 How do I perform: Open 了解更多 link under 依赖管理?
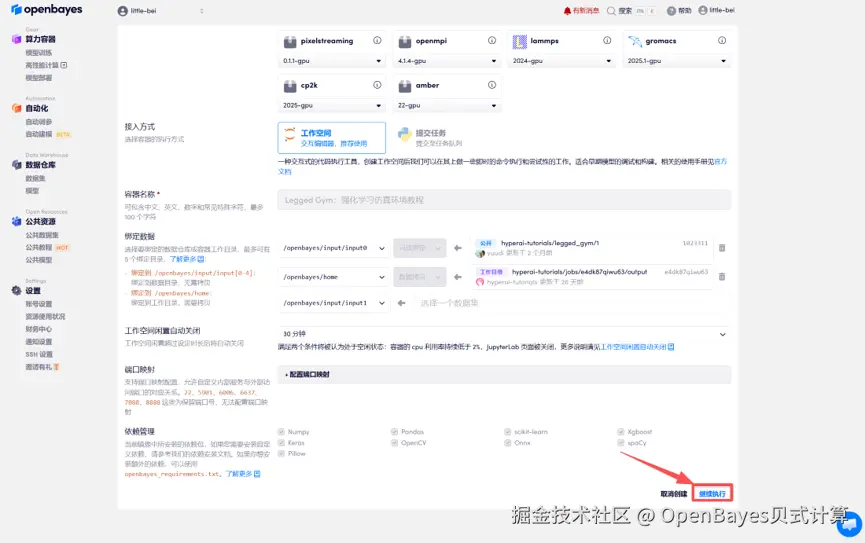click(243, 473)
